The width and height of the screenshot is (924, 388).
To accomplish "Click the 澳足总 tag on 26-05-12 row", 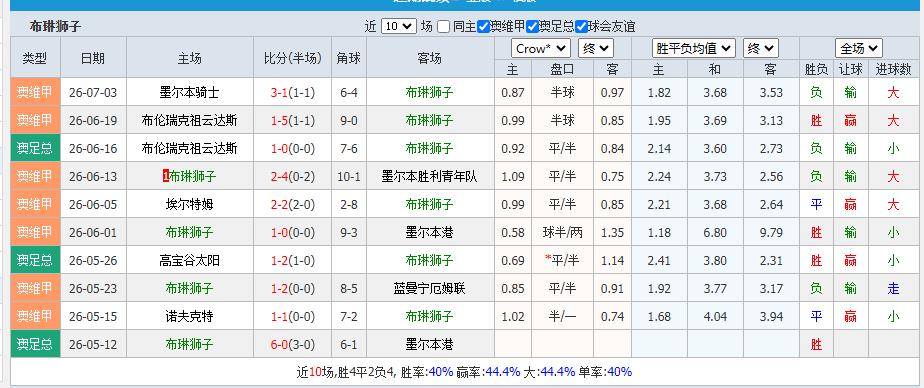I will click(35, 344).
